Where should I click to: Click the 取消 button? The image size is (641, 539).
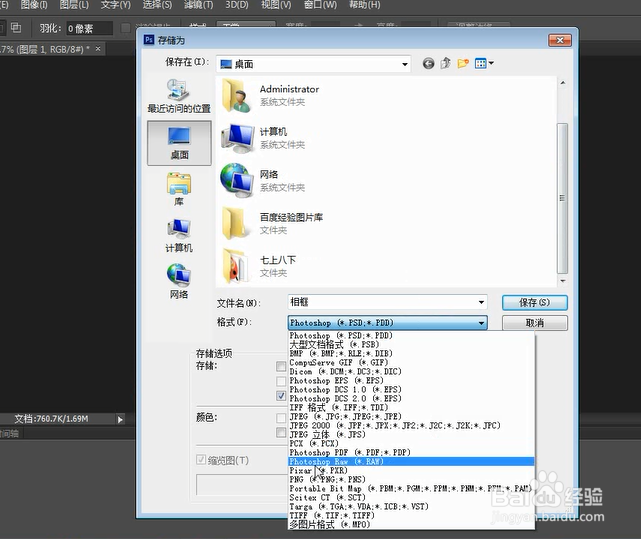point(535,323)
